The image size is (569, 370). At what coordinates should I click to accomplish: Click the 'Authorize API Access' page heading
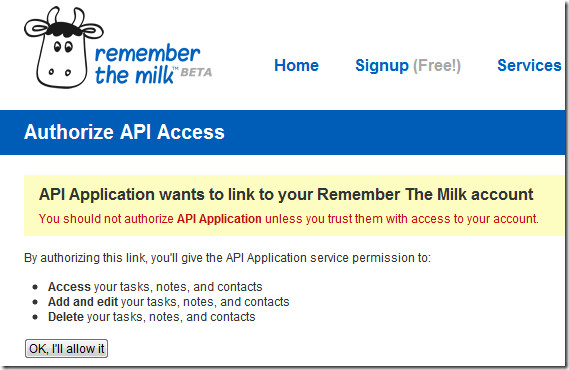(124, 132)
